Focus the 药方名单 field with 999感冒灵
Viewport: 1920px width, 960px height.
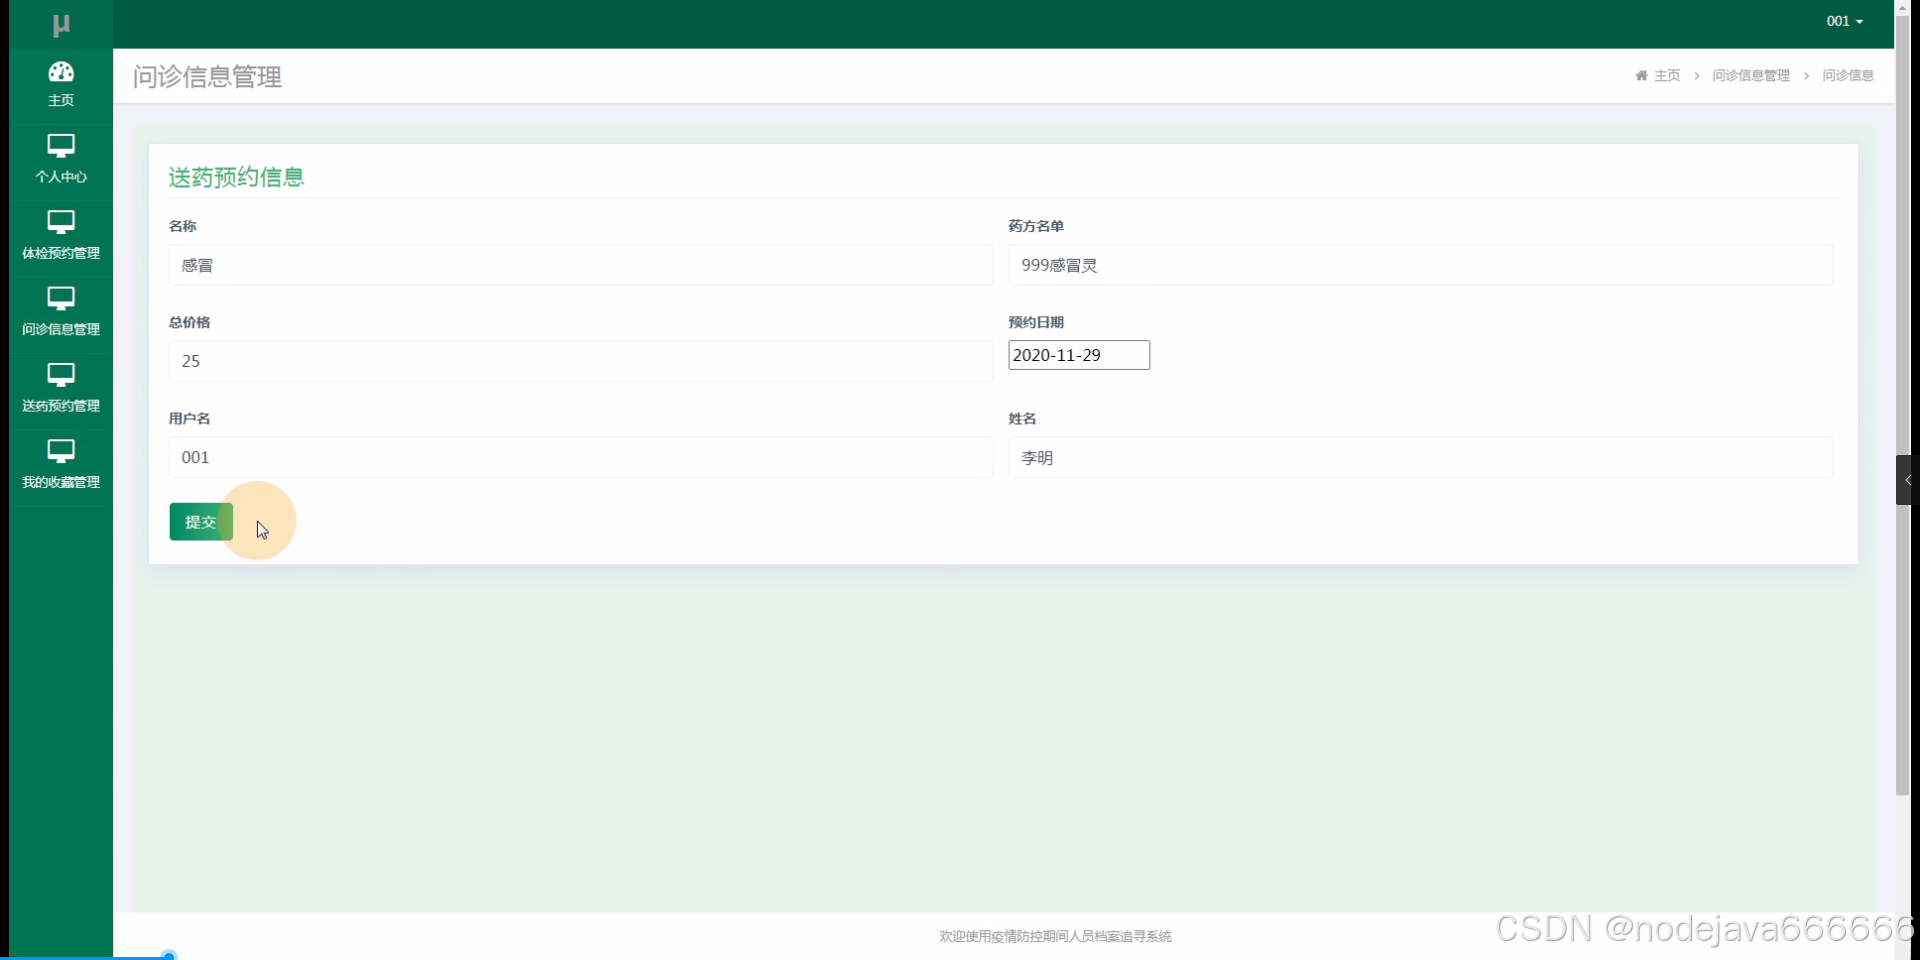tap(1420, 265)
